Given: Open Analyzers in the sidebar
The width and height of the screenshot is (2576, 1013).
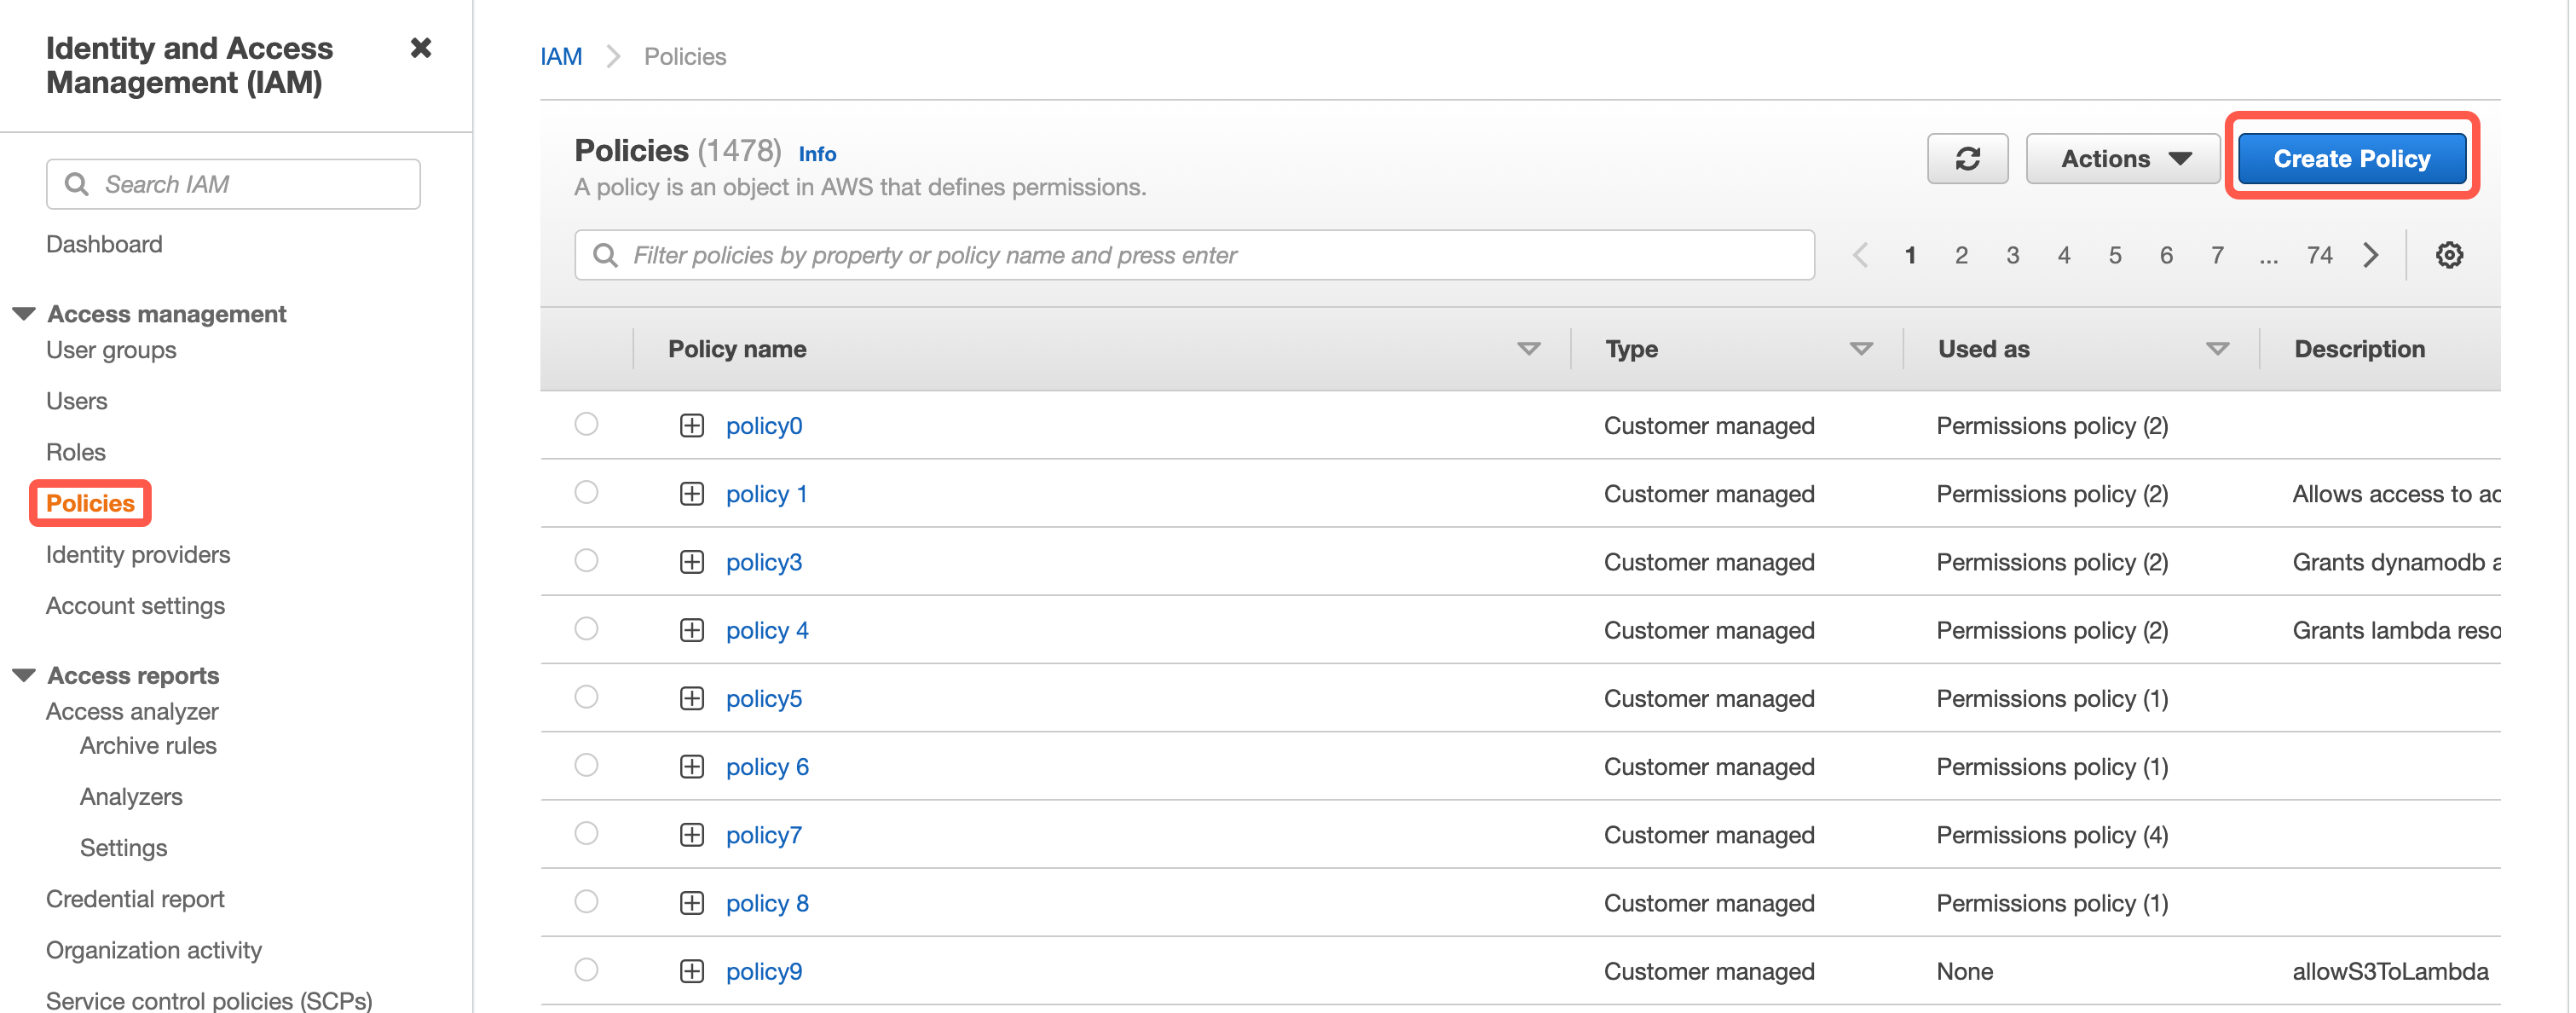Looking at the screenshot, I should point(131,796).
